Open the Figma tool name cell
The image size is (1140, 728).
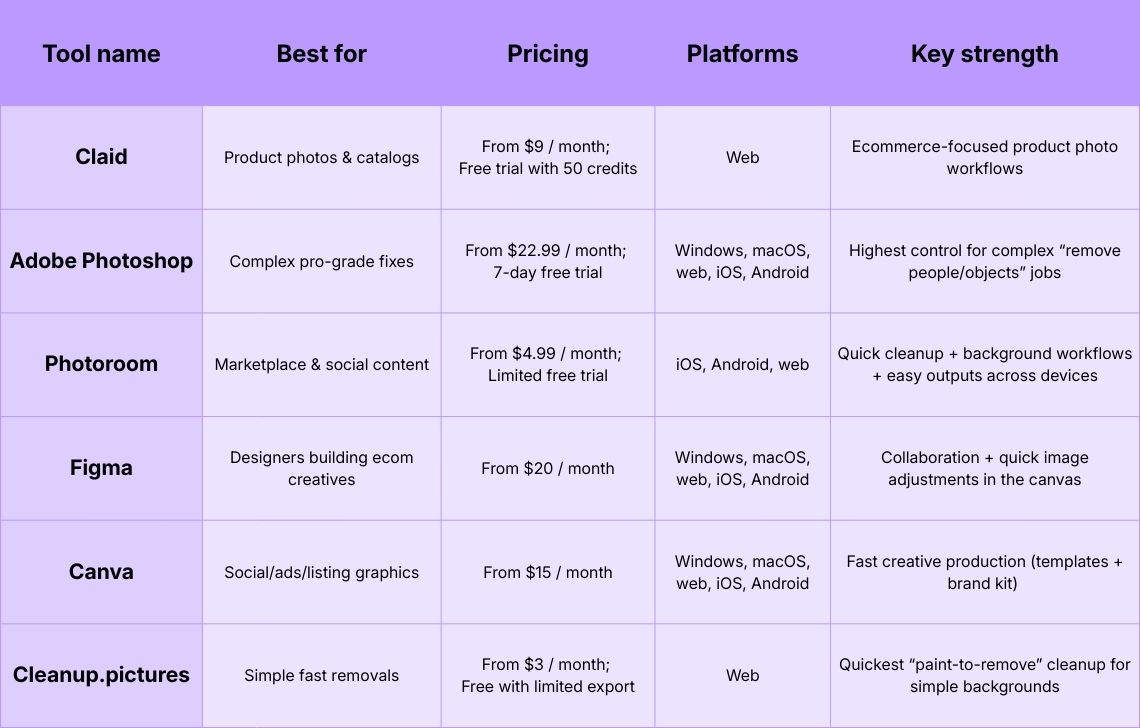[x=101, y=468]
